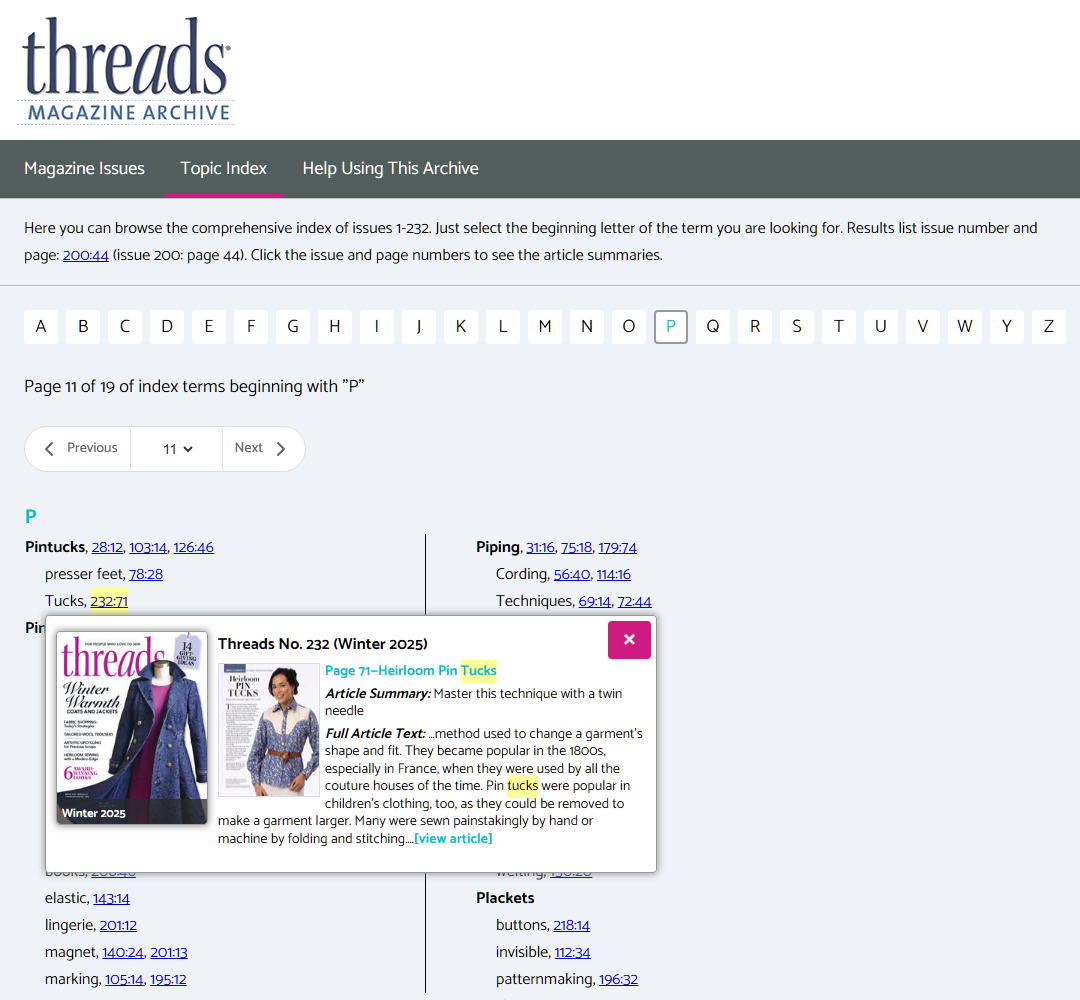Image resolution: width=1080 pixels, height=1000 pixels.
Task: Follow the example 200:44 link
Action: pos(85,255)
